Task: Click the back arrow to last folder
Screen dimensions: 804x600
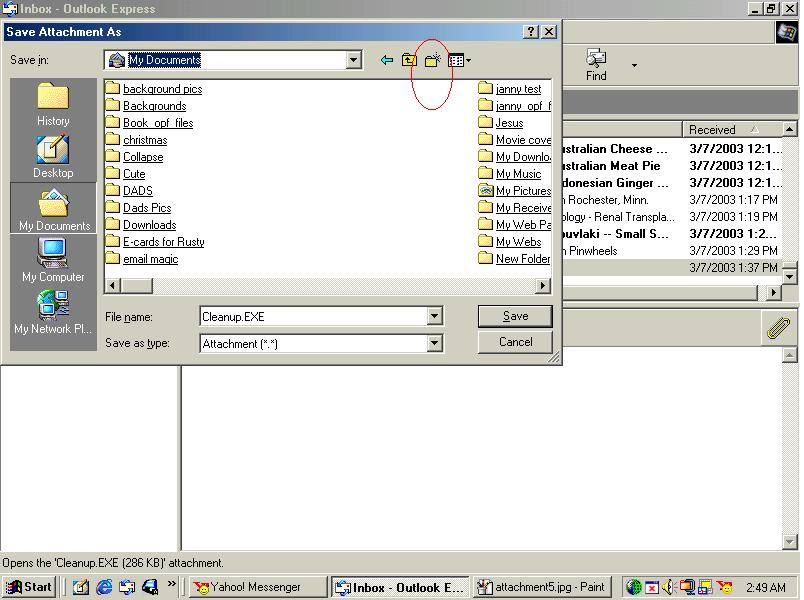Action: tap(387, 60)
